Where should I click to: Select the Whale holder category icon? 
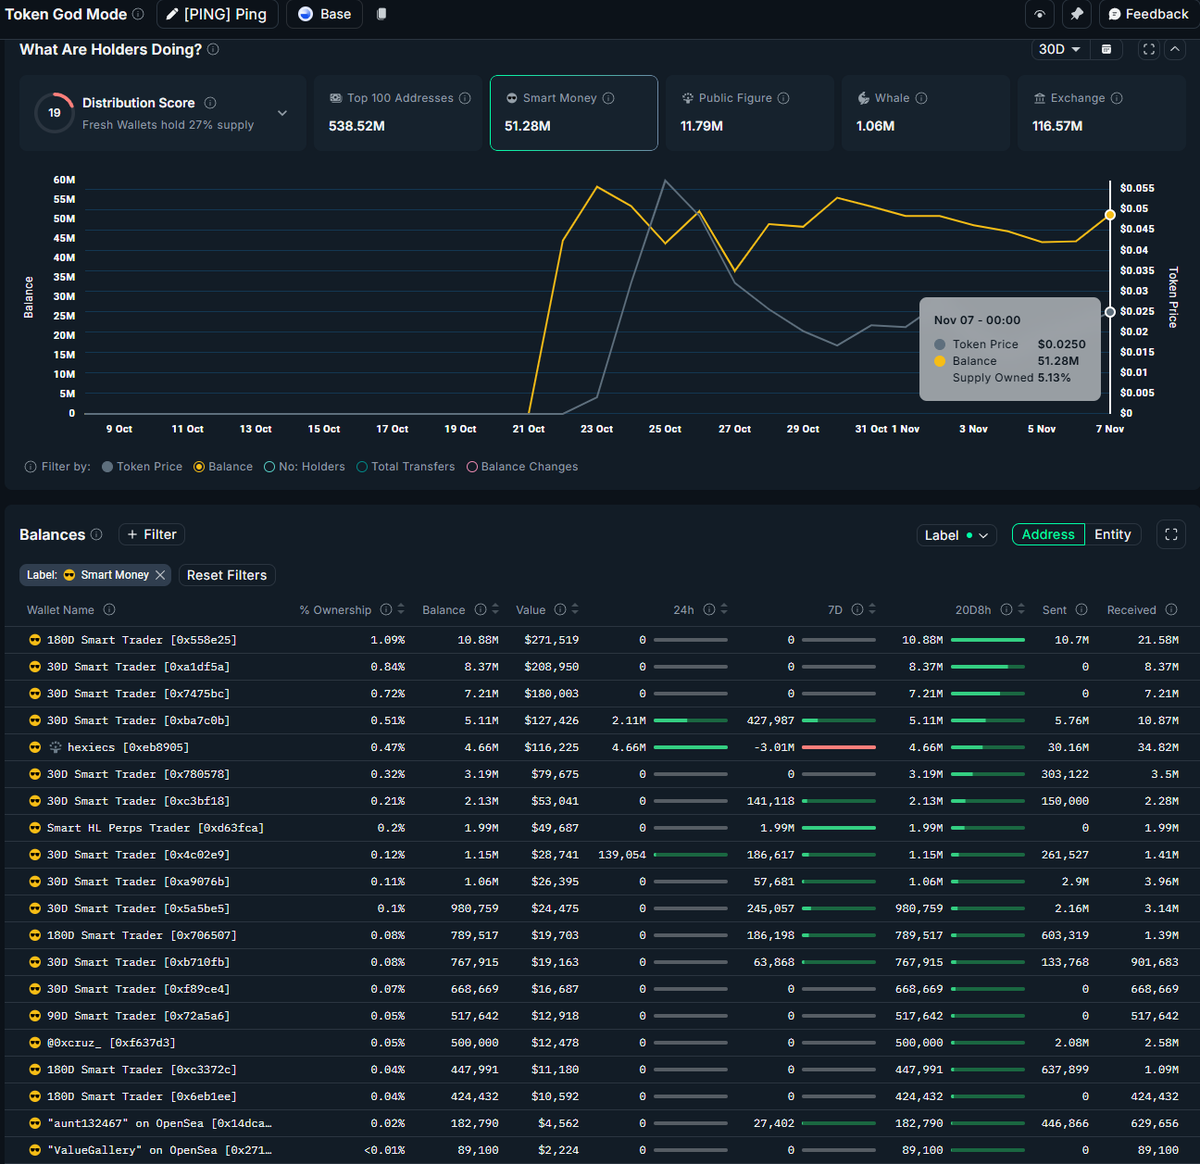tap(863, 97)
